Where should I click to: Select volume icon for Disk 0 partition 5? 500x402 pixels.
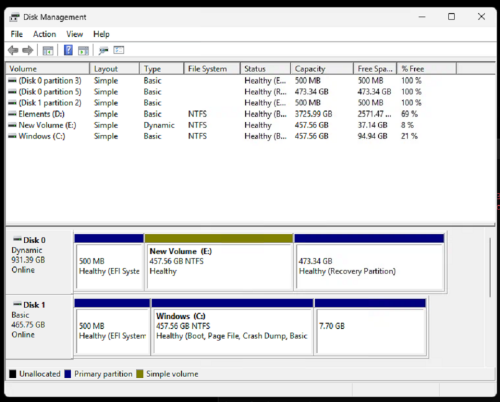[12, 92]
